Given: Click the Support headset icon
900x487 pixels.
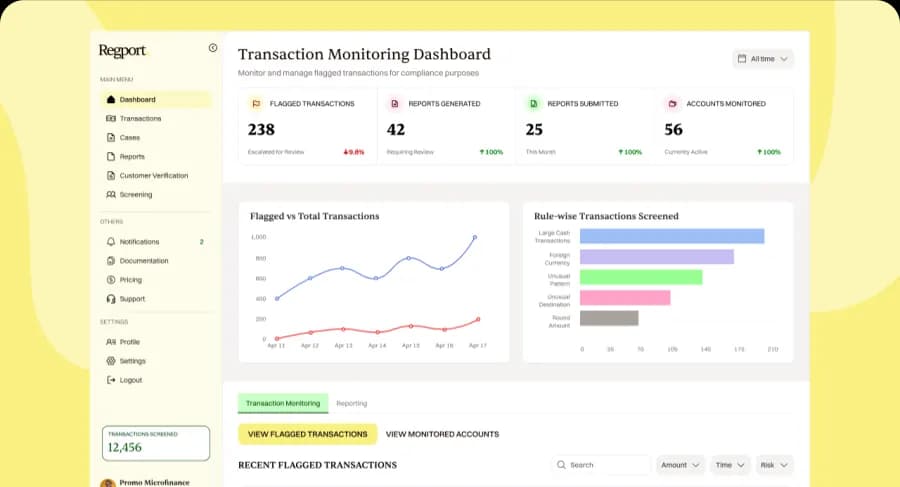Looking at the screenshot, I should tap(111, 299).
